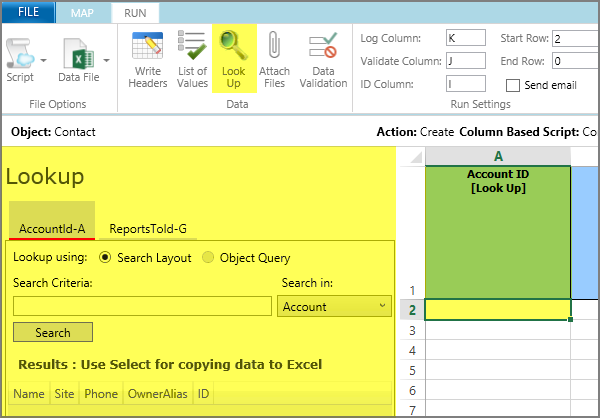Select column A header
Viewport: 600px width, 418px height.
(498, 156)
